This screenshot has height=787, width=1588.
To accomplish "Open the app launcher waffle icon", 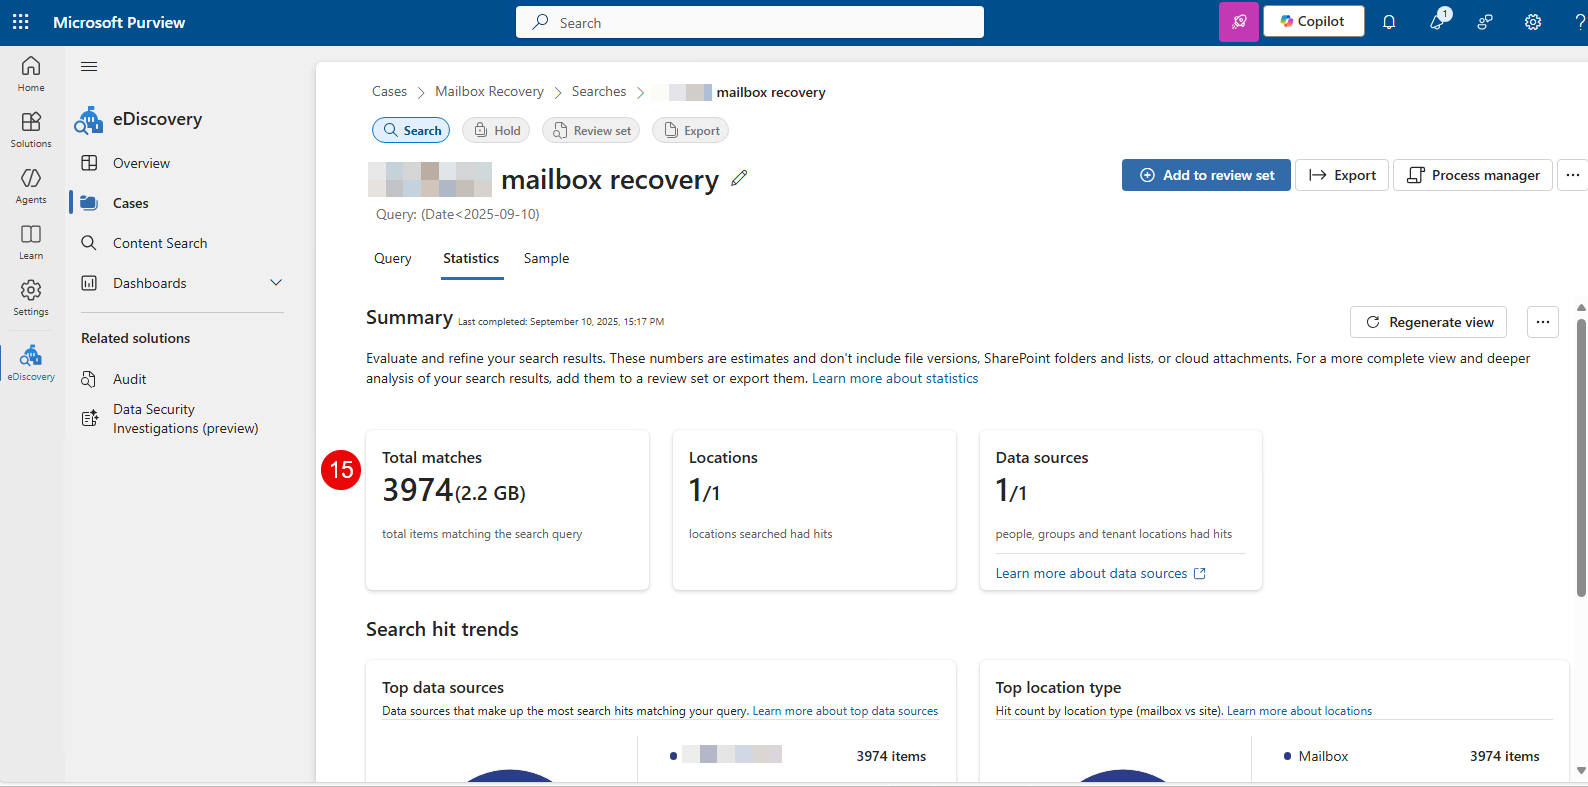I will tap(20, 22).
